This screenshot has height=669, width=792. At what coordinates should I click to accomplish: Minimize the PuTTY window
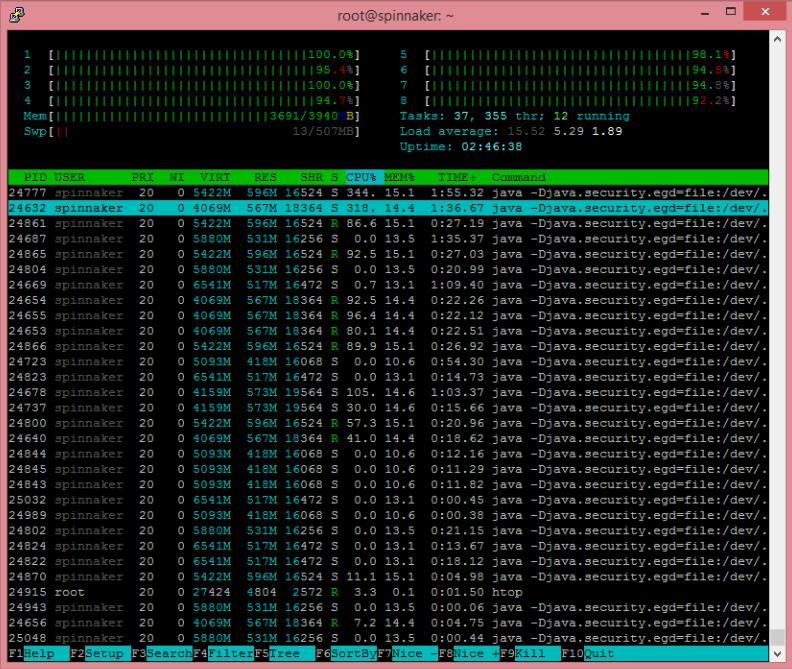[x=705, y=12]
